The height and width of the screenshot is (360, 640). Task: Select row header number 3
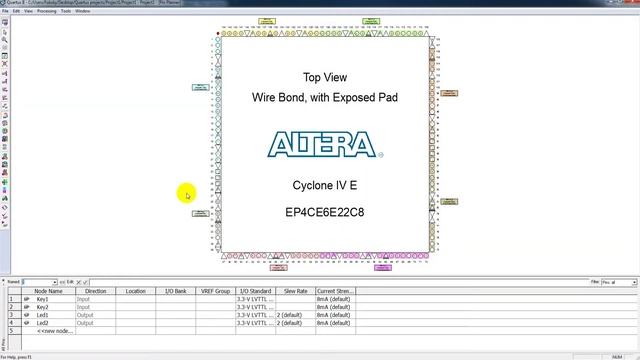[15, 315]
